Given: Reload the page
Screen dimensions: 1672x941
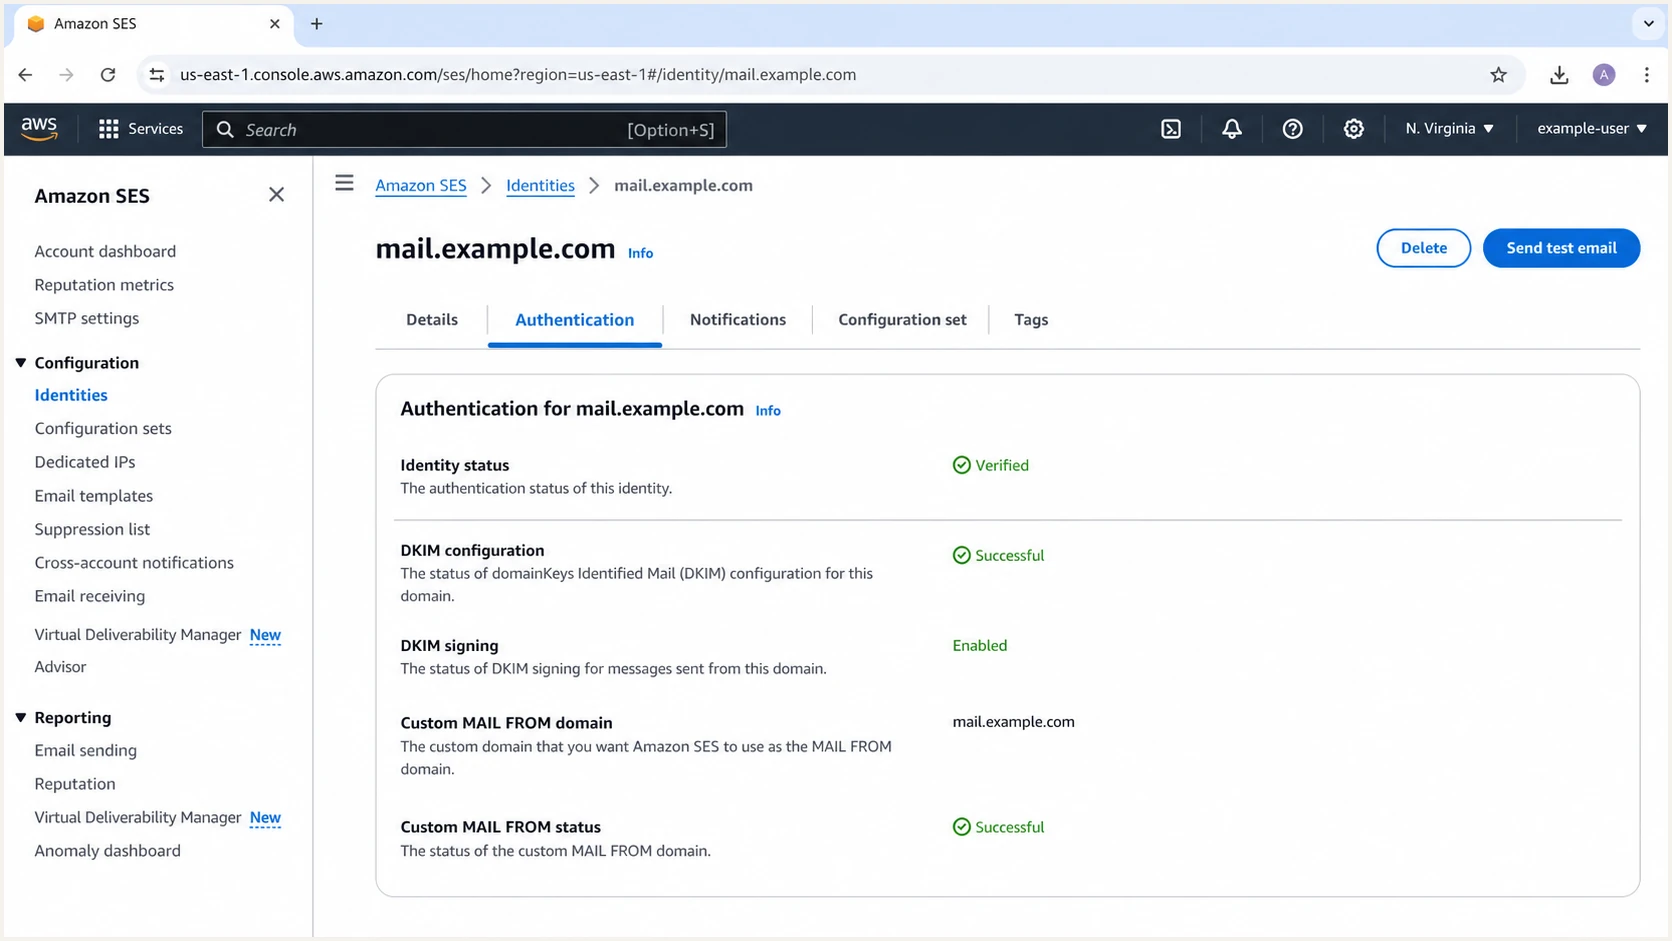Looking at the screenshot, I should click(108, 75).
